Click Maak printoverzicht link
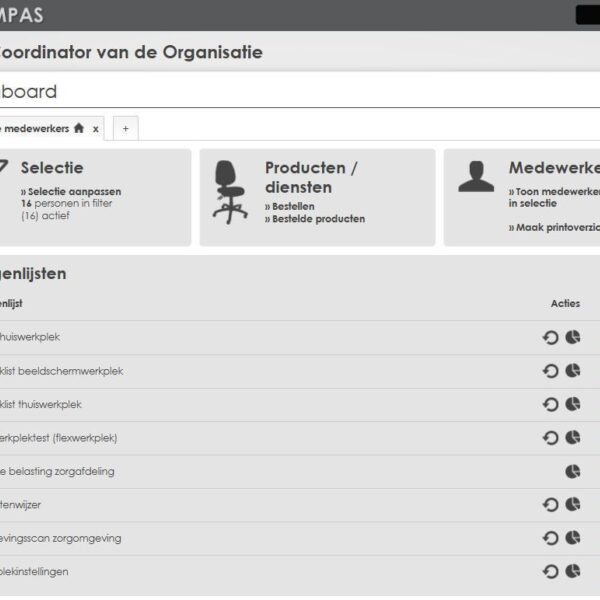Viewport: 600px width, 600px height. pyautogui.click(x=556, y=227)
